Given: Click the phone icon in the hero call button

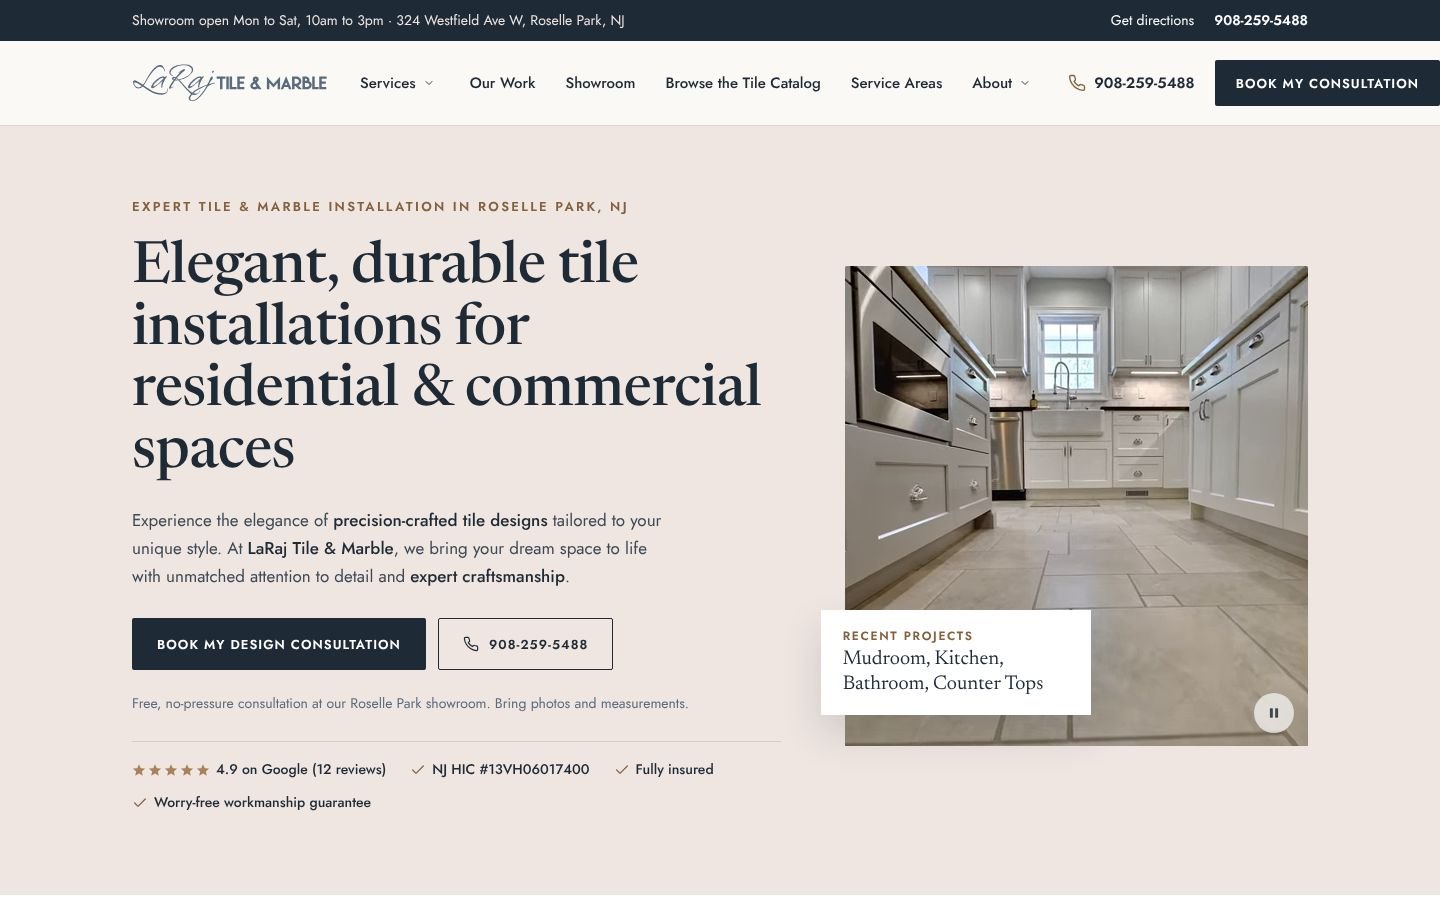Looking at the screenshot, I should [x=471, y=644].
